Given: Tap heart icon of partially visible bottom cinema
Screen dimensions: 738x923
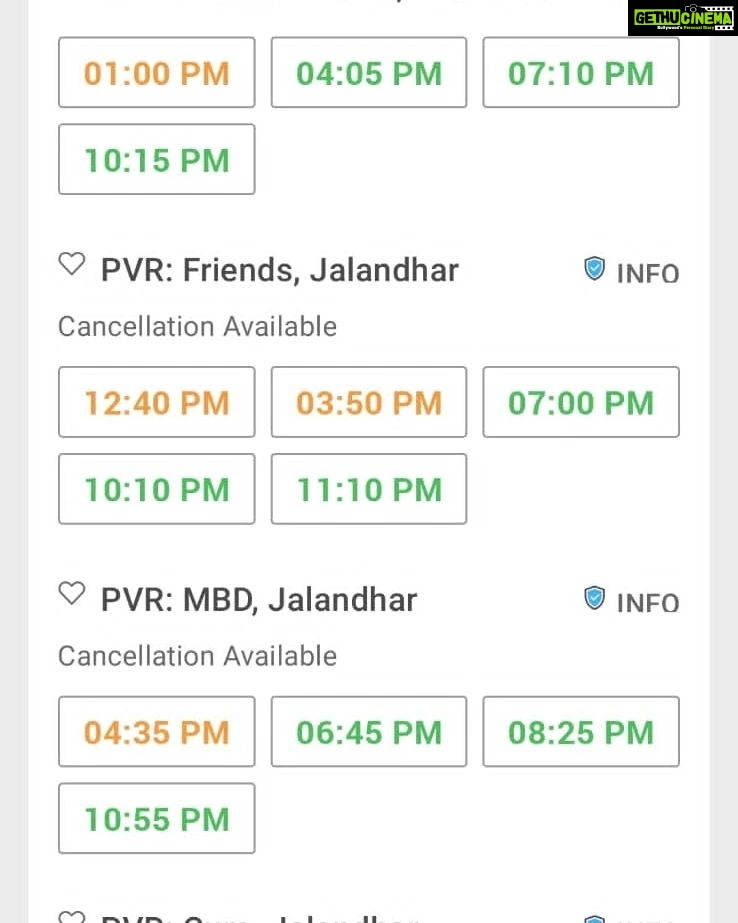Looking at the screenshot, I should (72, 917).
